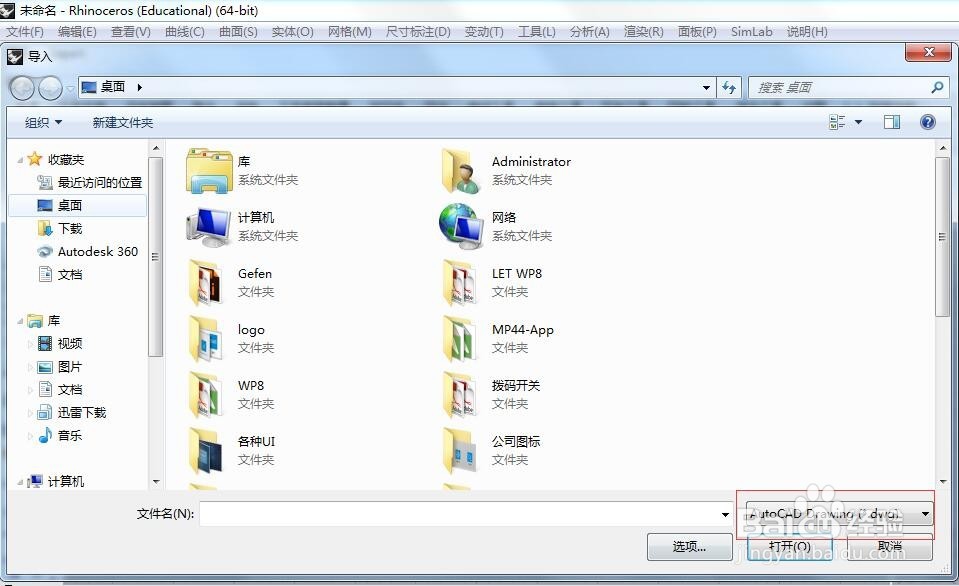Open the help question mark icon
The width and height of the screenshot is (959, 586).
[x=928, y=122]
